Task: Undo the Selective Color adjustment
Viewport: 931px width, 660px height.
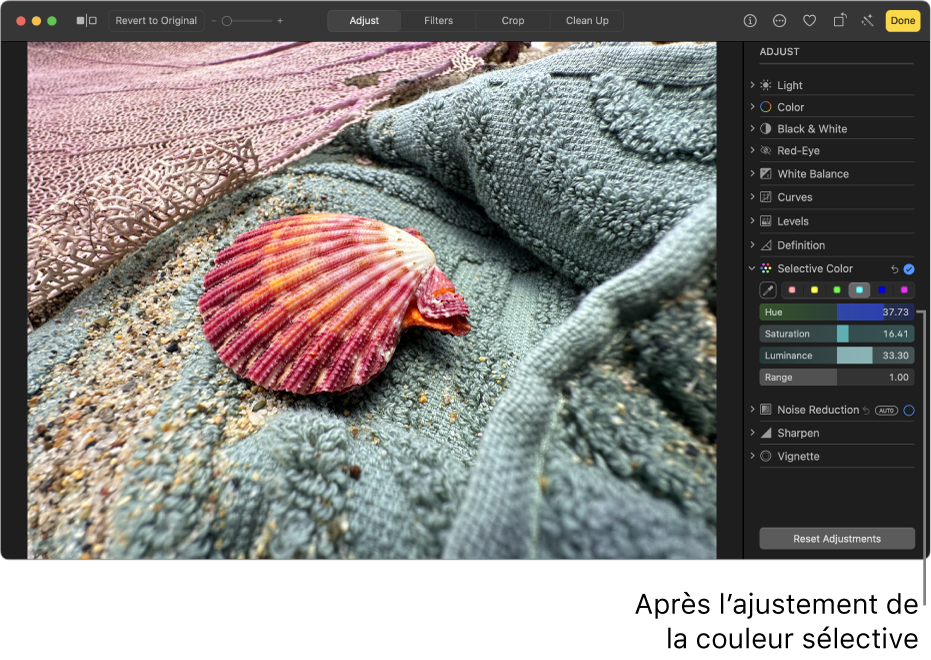Action: (894, 269)
